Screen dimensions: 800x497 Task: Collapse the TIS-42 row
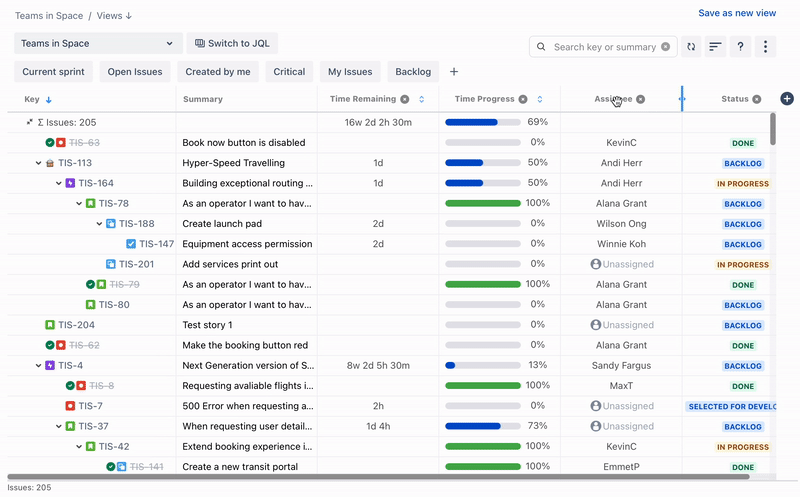pos(79,447)
